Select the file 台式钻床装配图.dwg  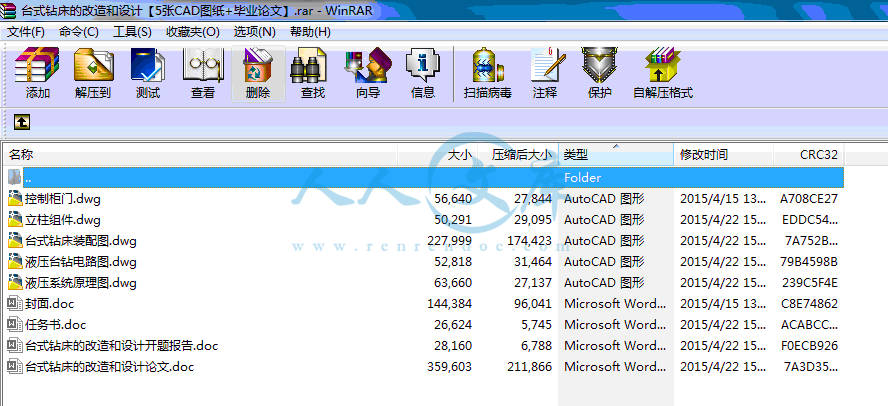pyautogui.click(x=81, y=241)
